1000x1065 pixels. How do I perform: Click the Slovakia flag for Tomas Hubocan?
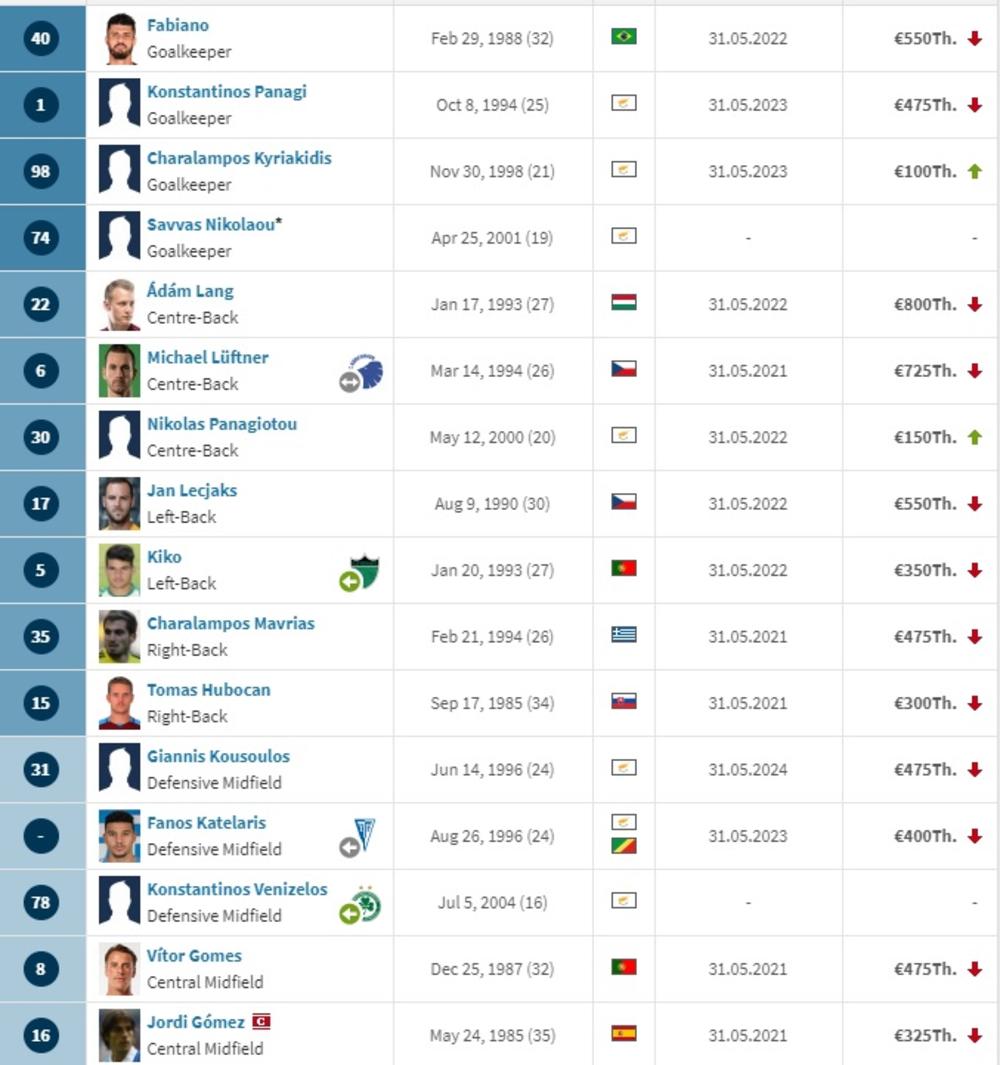[x=624, y=701]
